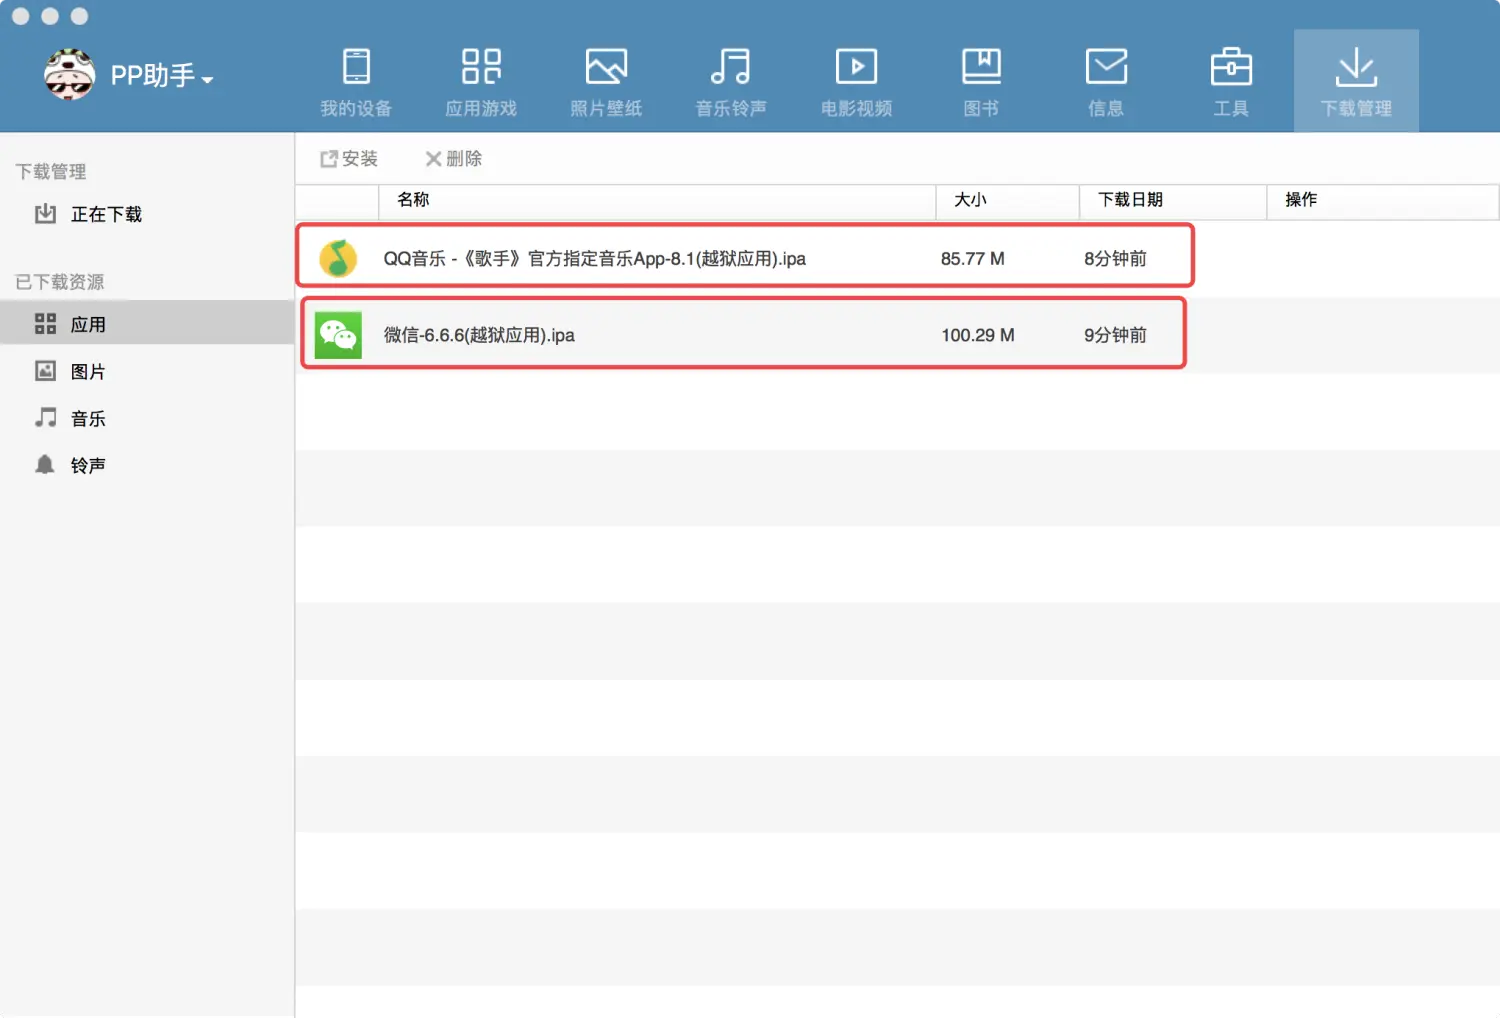Click the window zoom button
This screenshot has width=1500, height=1018.
[80, 16]
